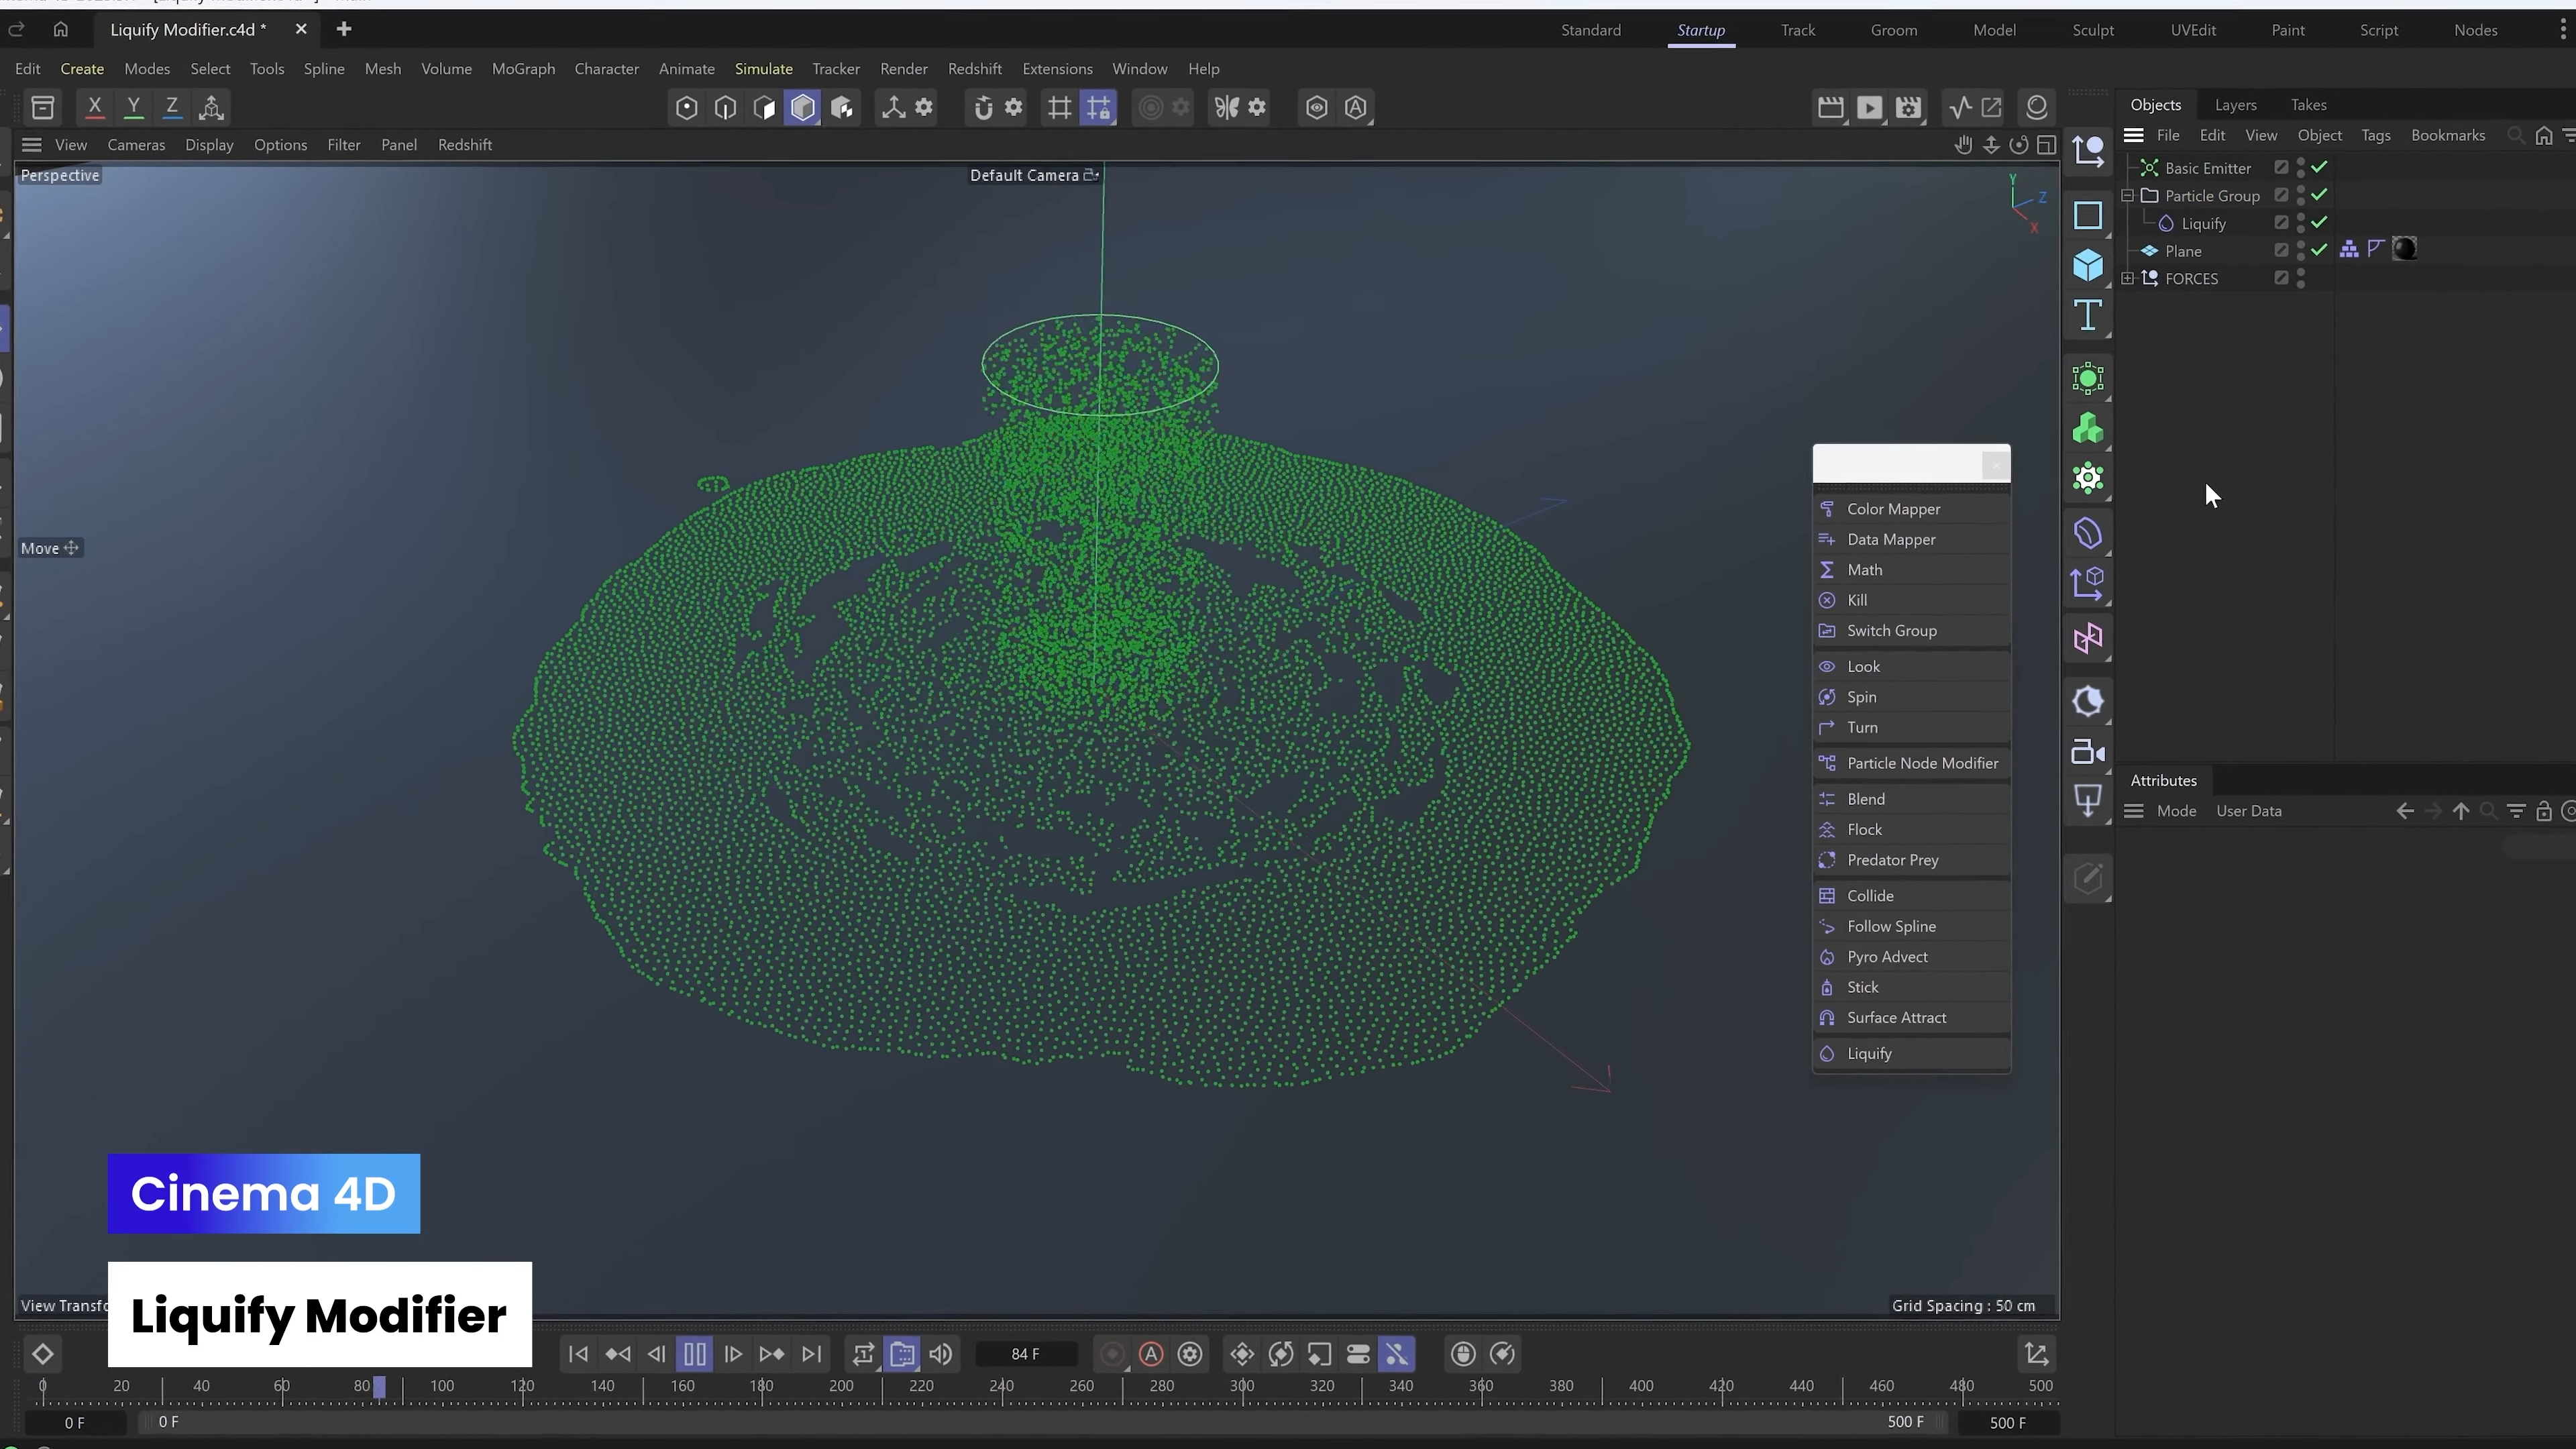2576x1449 pixels.
Task: Toggle the Basic Emitter enable checkmark
Action: tap(2319, 167)
